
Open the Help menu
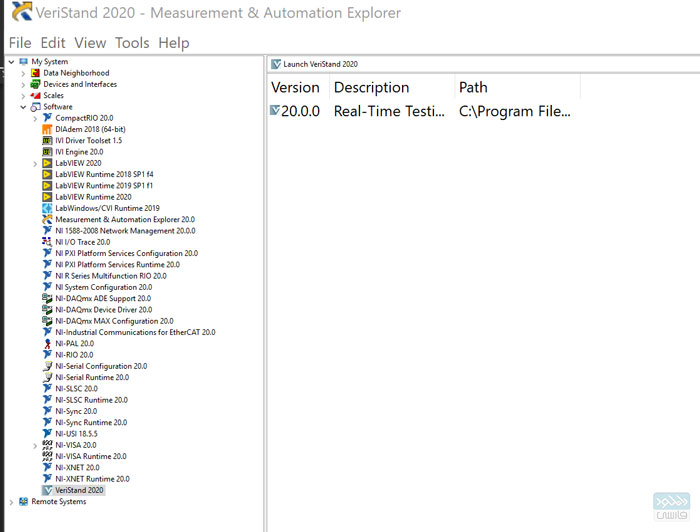[x=173, y=43]
